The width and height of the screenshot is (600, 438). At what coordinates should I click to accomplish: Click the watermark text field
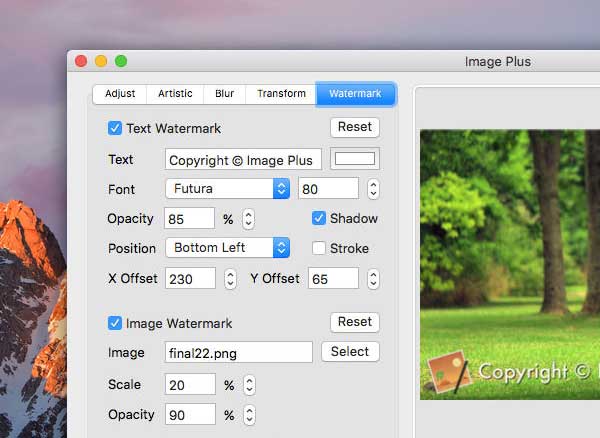pyautogui.click(x=243, y=159)
